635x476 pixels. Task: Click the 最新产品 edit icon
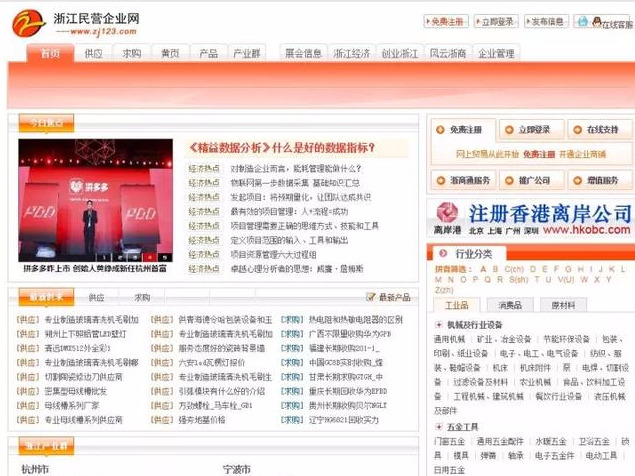pyautogui.click(x=370, y=298)
